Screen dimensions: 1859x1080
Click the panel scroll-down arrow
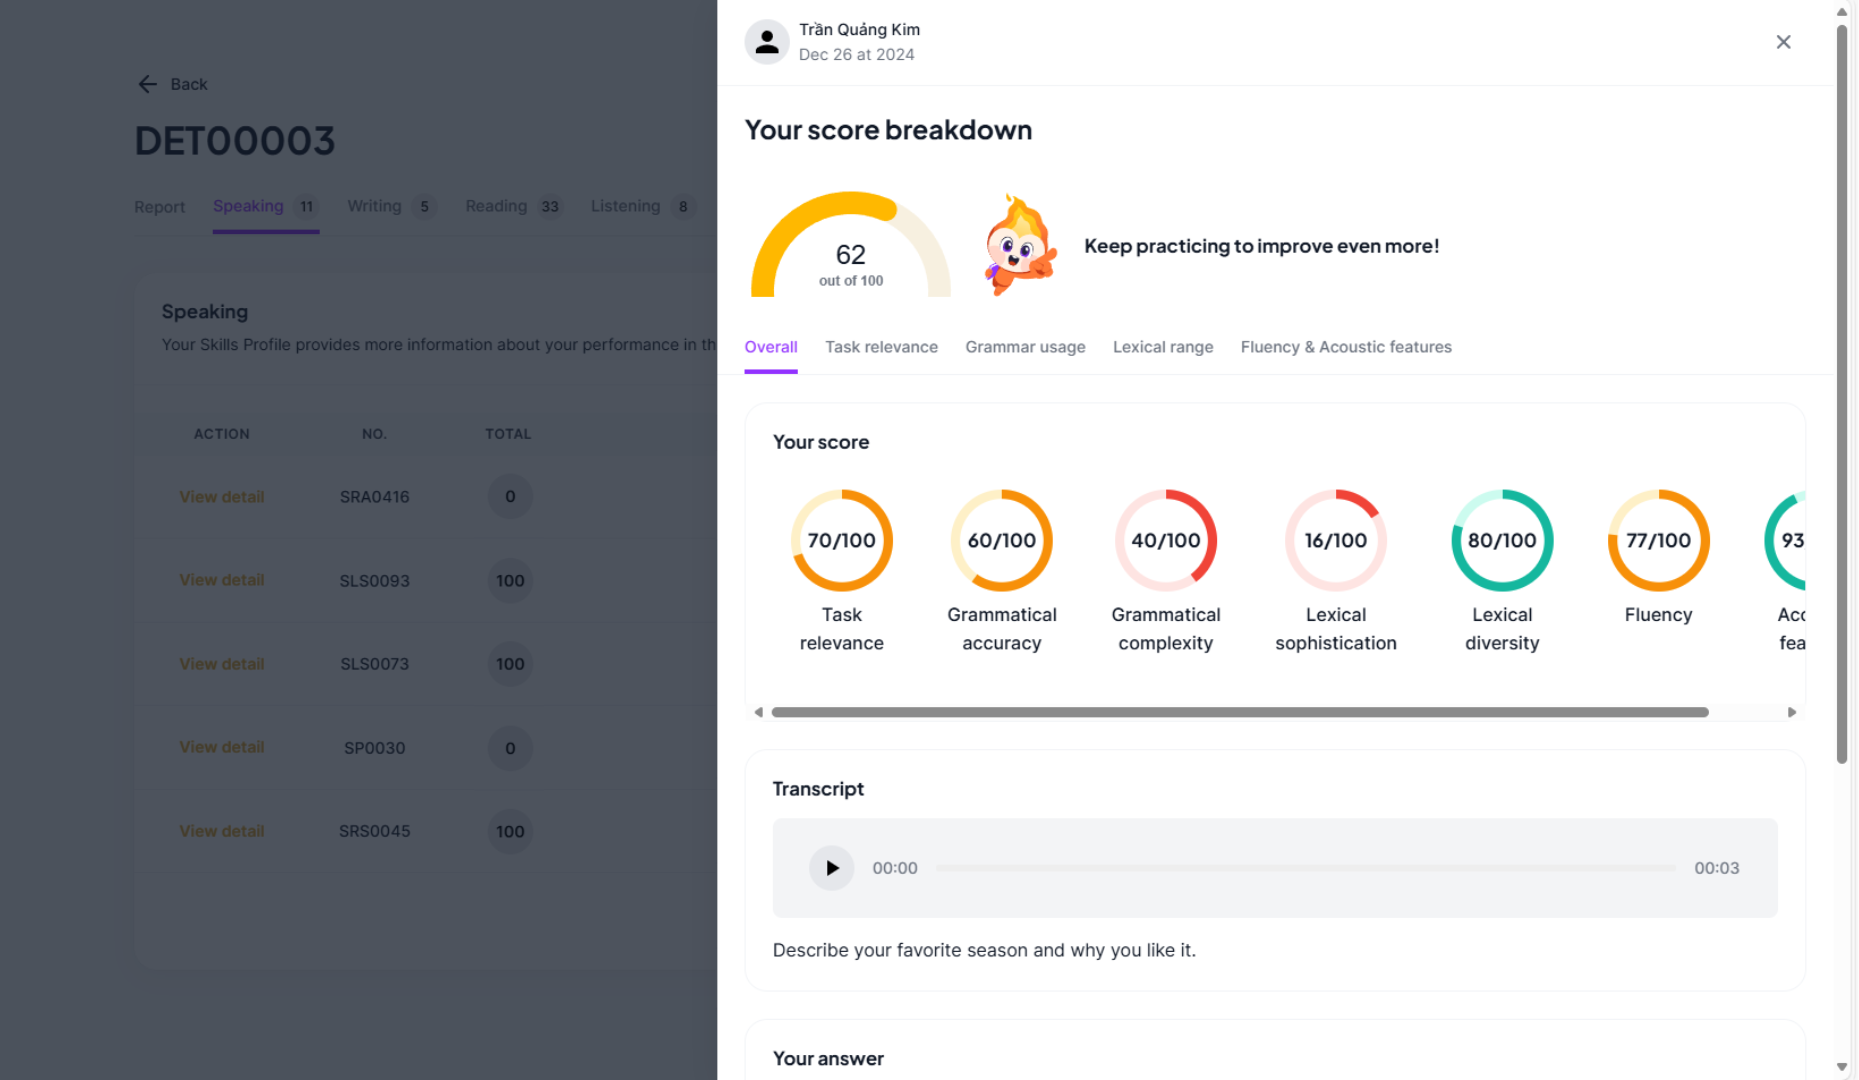click(1842, 1067)
